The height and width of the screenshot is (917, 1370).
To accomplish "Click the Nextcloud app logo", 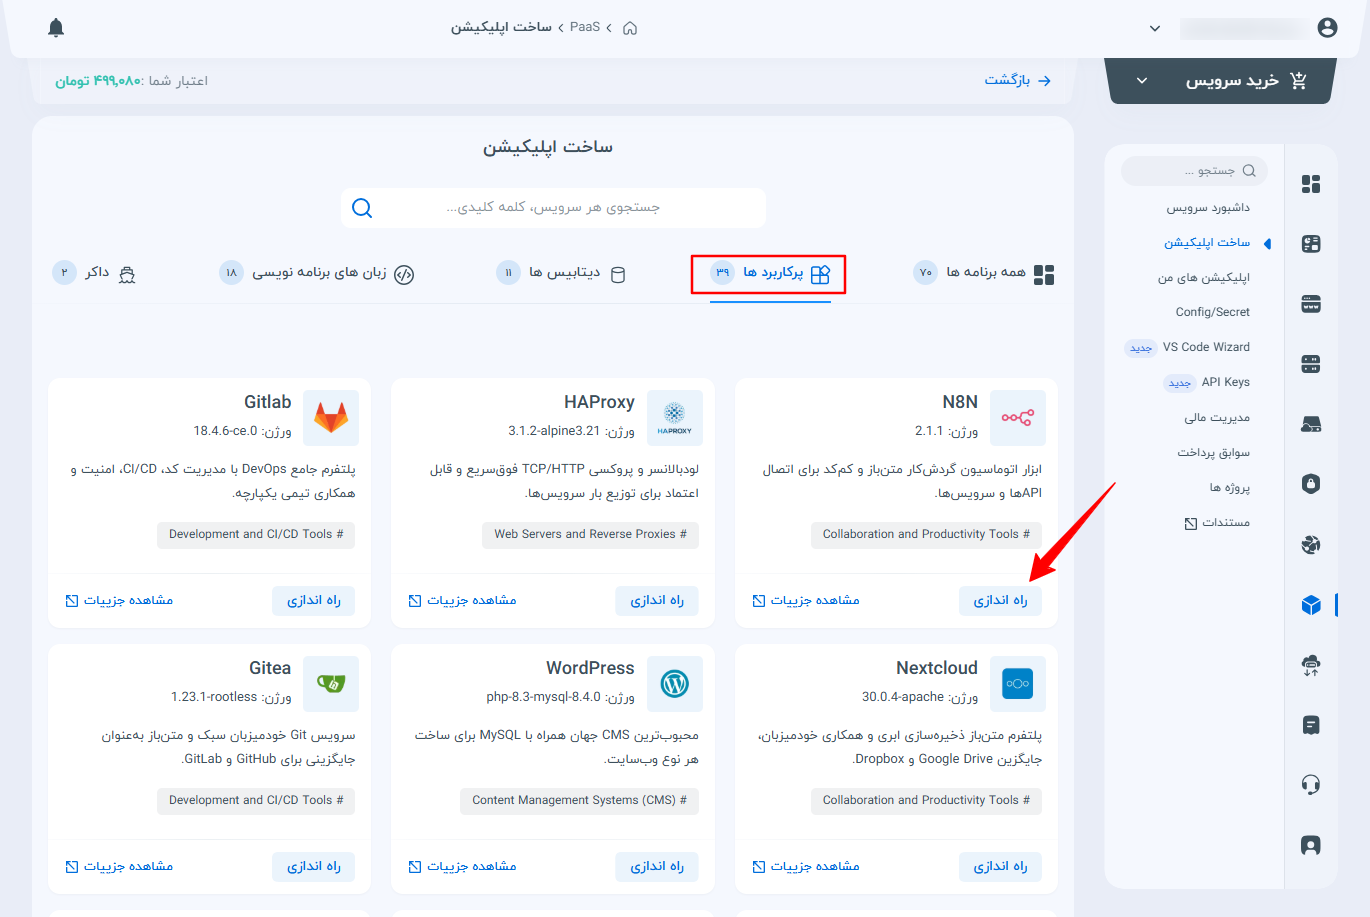I will click(1018, 684).
